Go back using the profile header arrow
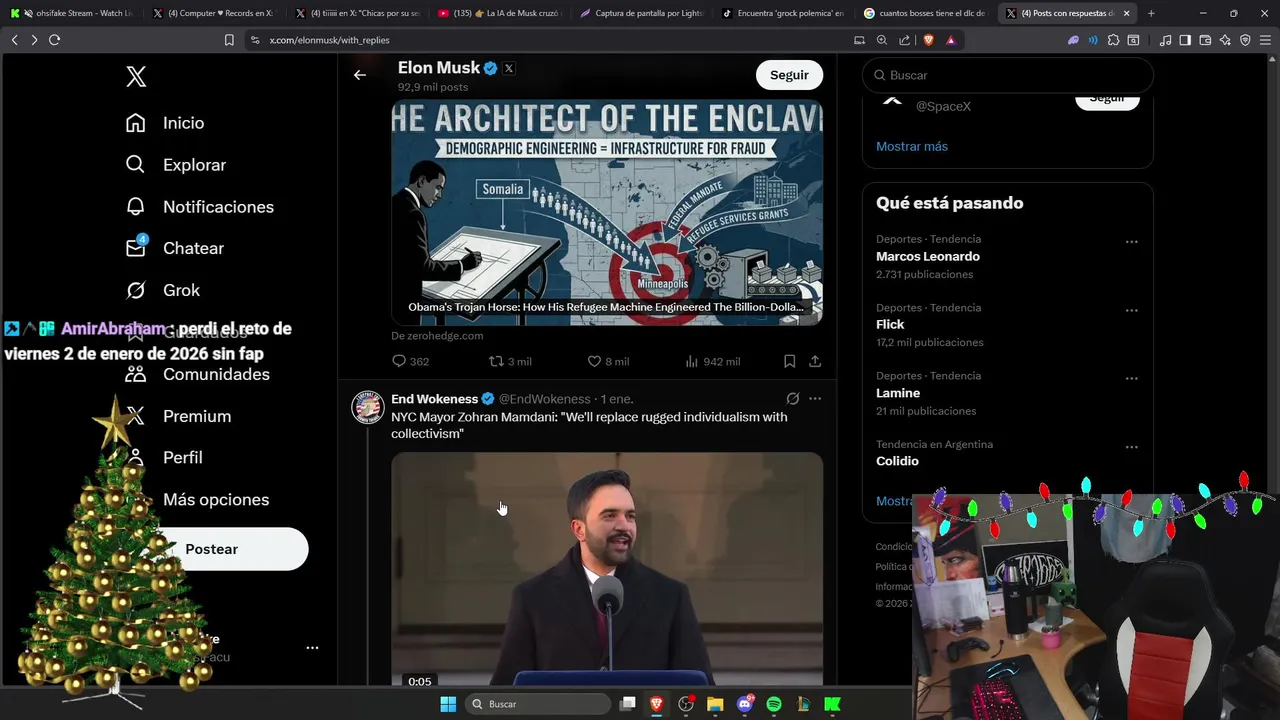 [360, 75]
